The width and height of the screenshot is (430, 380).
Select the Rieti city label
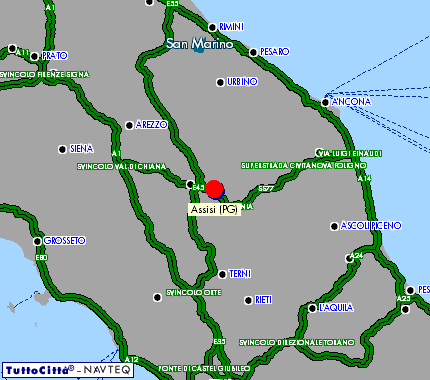click(263, 300)
